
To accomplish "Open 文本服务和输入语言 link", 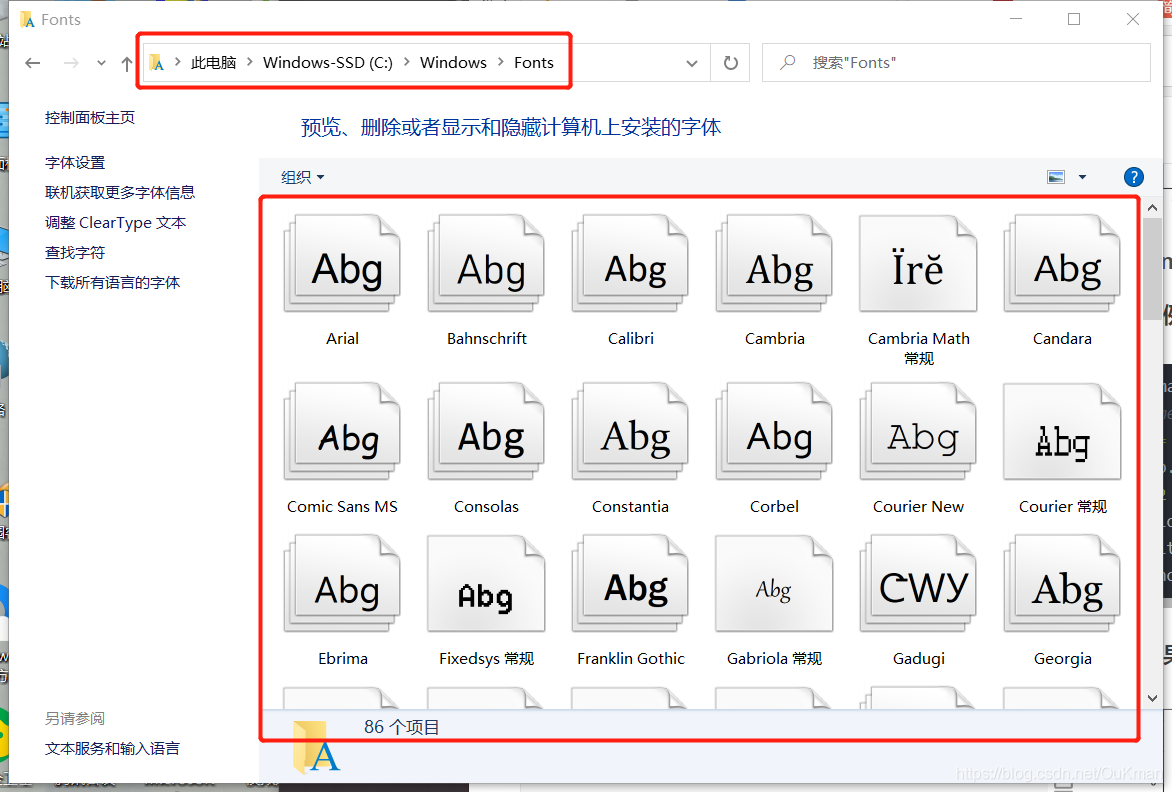I will (x=112, y=749).
